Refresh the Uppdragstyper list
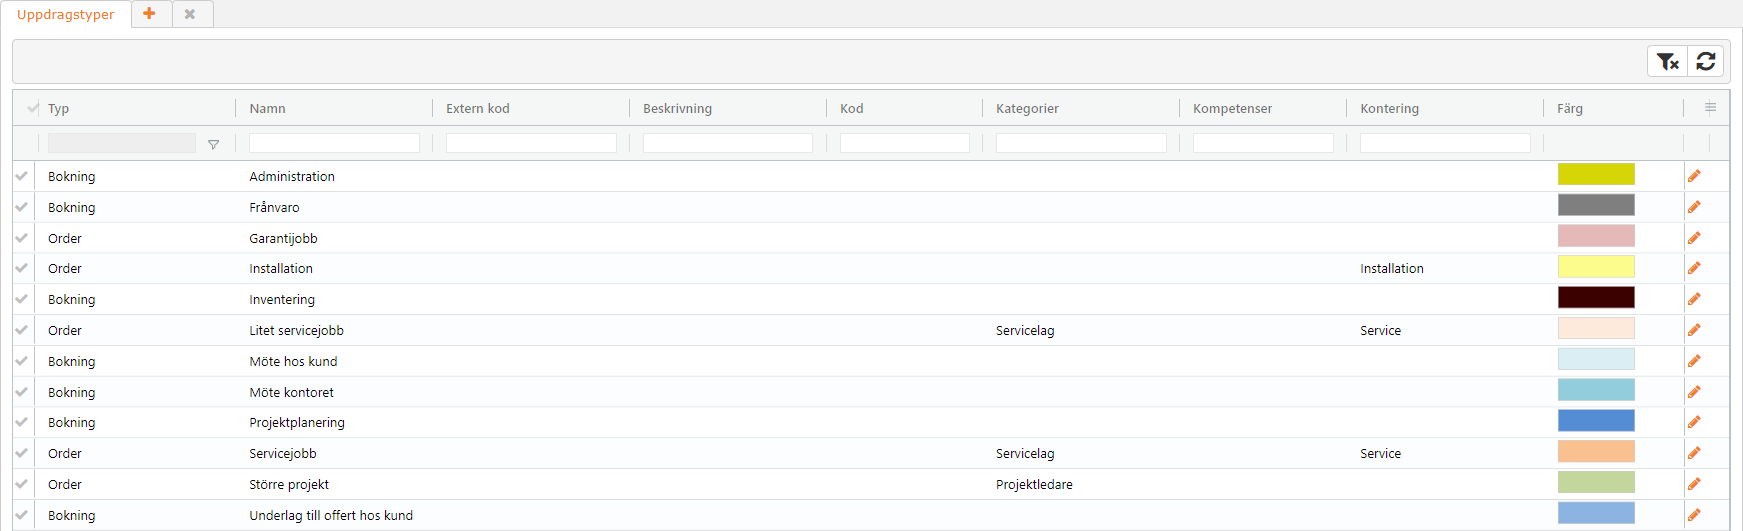 [1706, 61]
